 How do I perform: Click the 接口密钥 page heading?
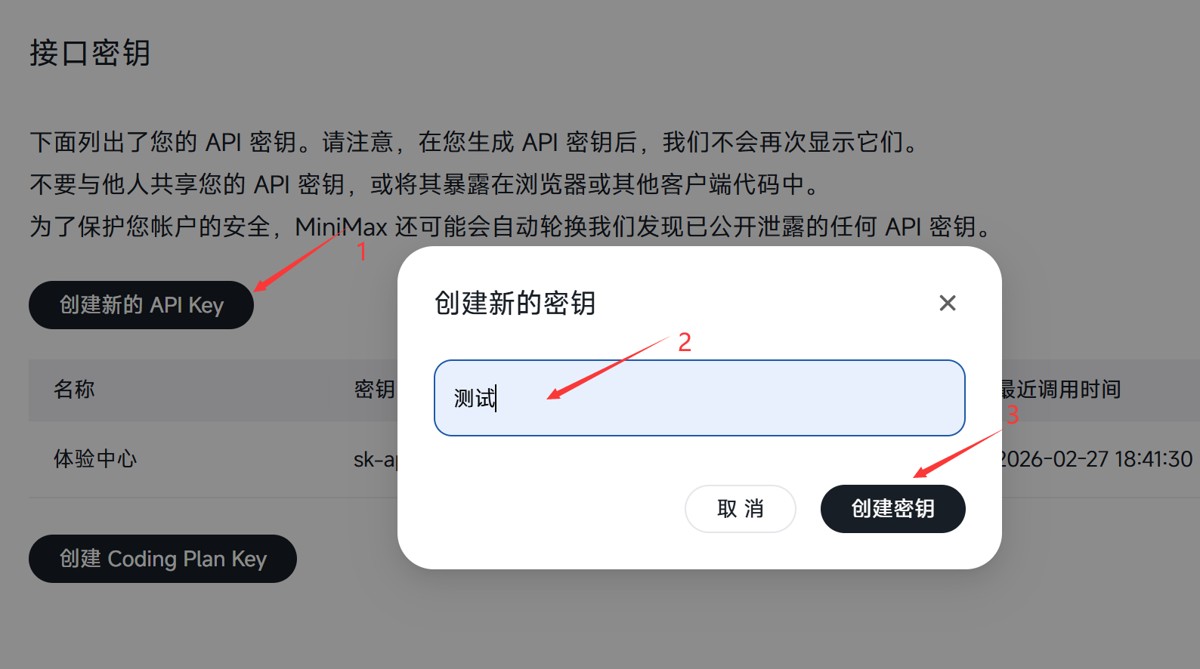(90, 52)
